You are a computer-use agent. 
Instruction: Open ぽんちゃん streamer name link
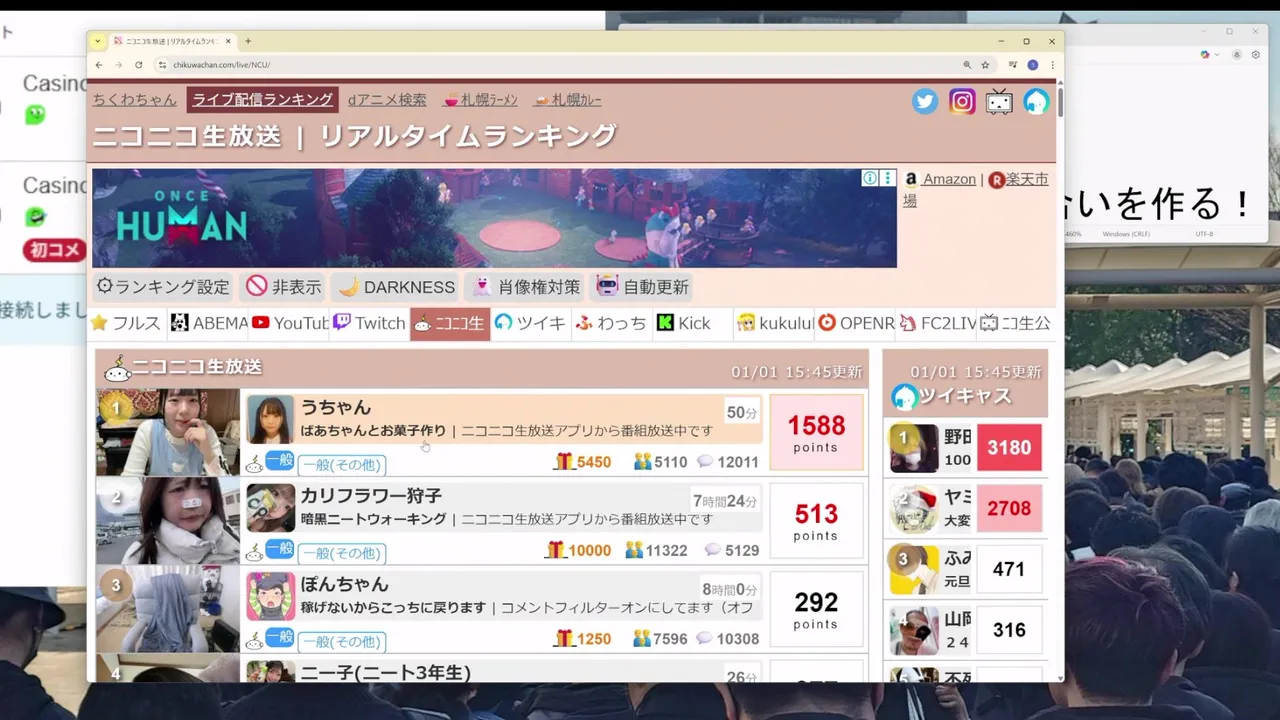tap(344, 584)
